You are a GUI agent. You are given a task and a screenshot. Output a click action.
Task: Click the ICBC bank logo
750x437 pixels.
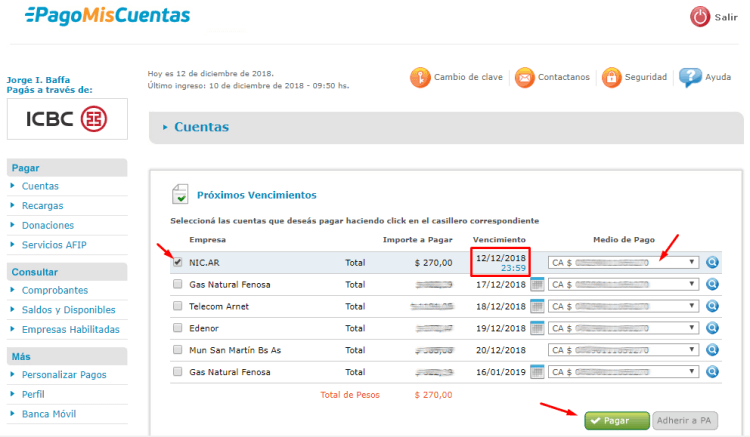pyautogui.click(x=67, y=119)
